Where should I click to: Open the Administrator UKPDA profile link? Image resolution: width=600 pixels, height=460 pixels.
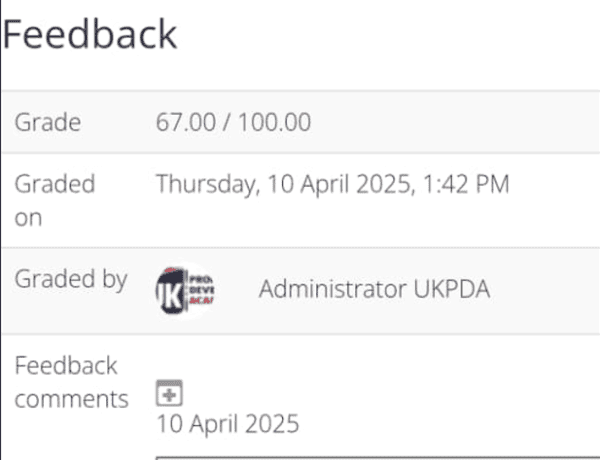374,289
